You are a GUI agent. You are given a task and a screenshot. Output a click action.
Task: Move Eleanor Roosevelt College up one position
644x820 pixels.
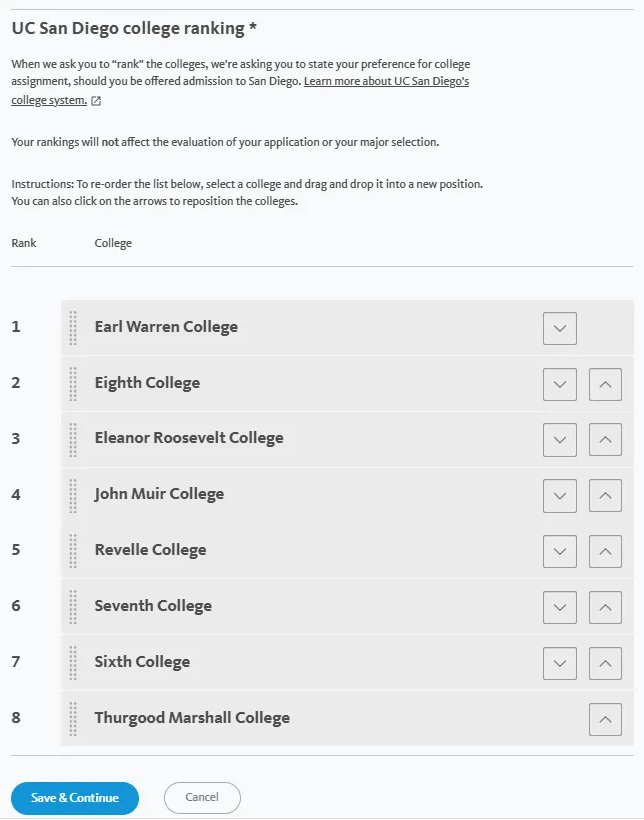coord(605,439)
